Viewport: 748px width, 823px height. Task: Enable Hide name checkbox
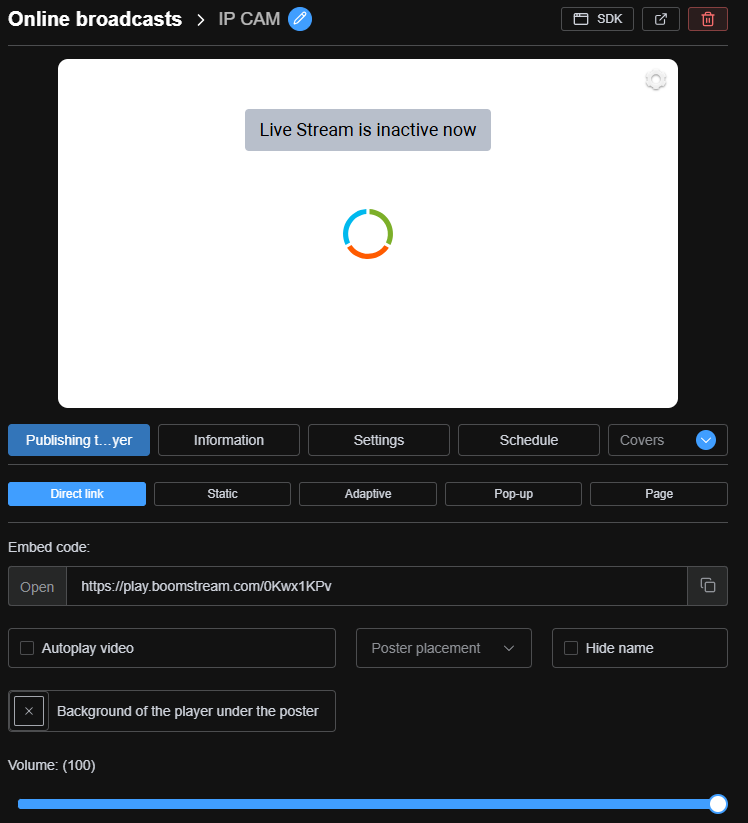tap(571, 648)
